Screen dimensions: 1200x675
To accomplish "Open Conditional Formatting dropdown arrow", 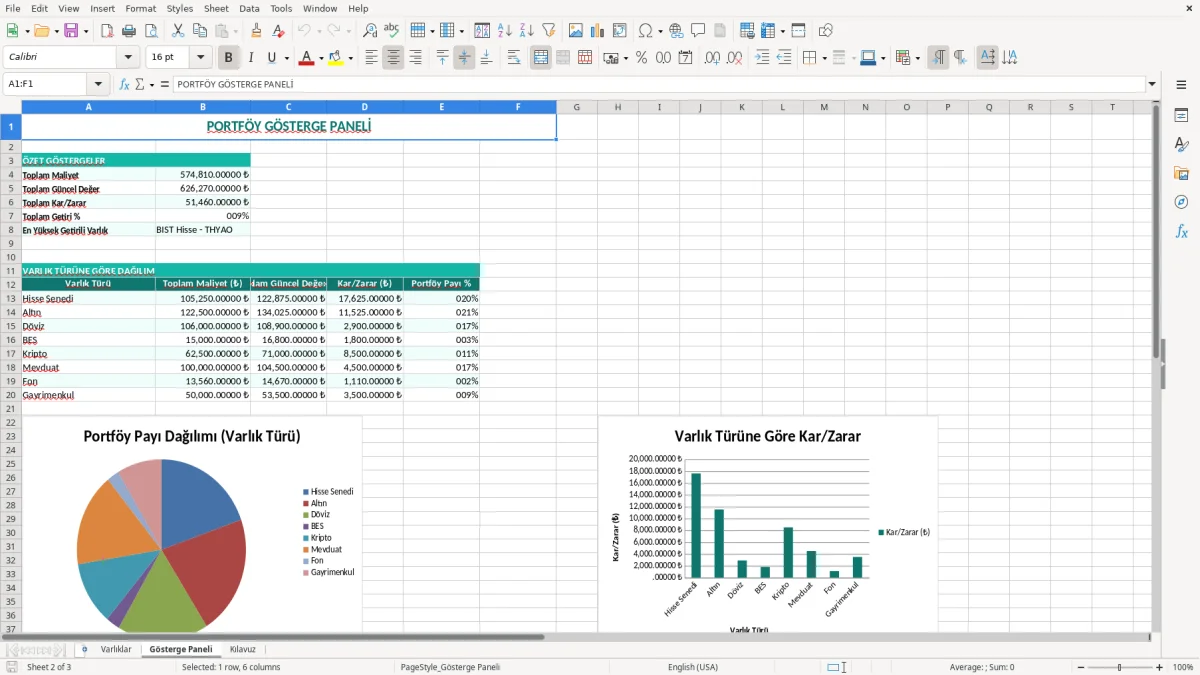I will (917, 58).
